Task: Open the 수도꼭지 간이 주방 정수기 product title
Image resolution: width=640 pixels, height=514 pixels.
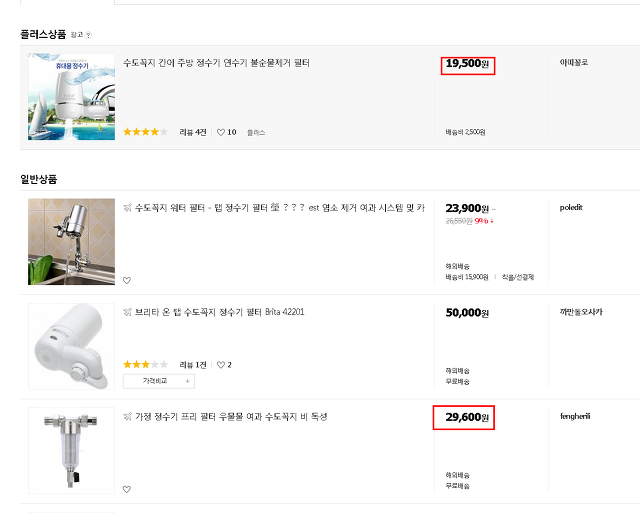Action: [216, 63]
